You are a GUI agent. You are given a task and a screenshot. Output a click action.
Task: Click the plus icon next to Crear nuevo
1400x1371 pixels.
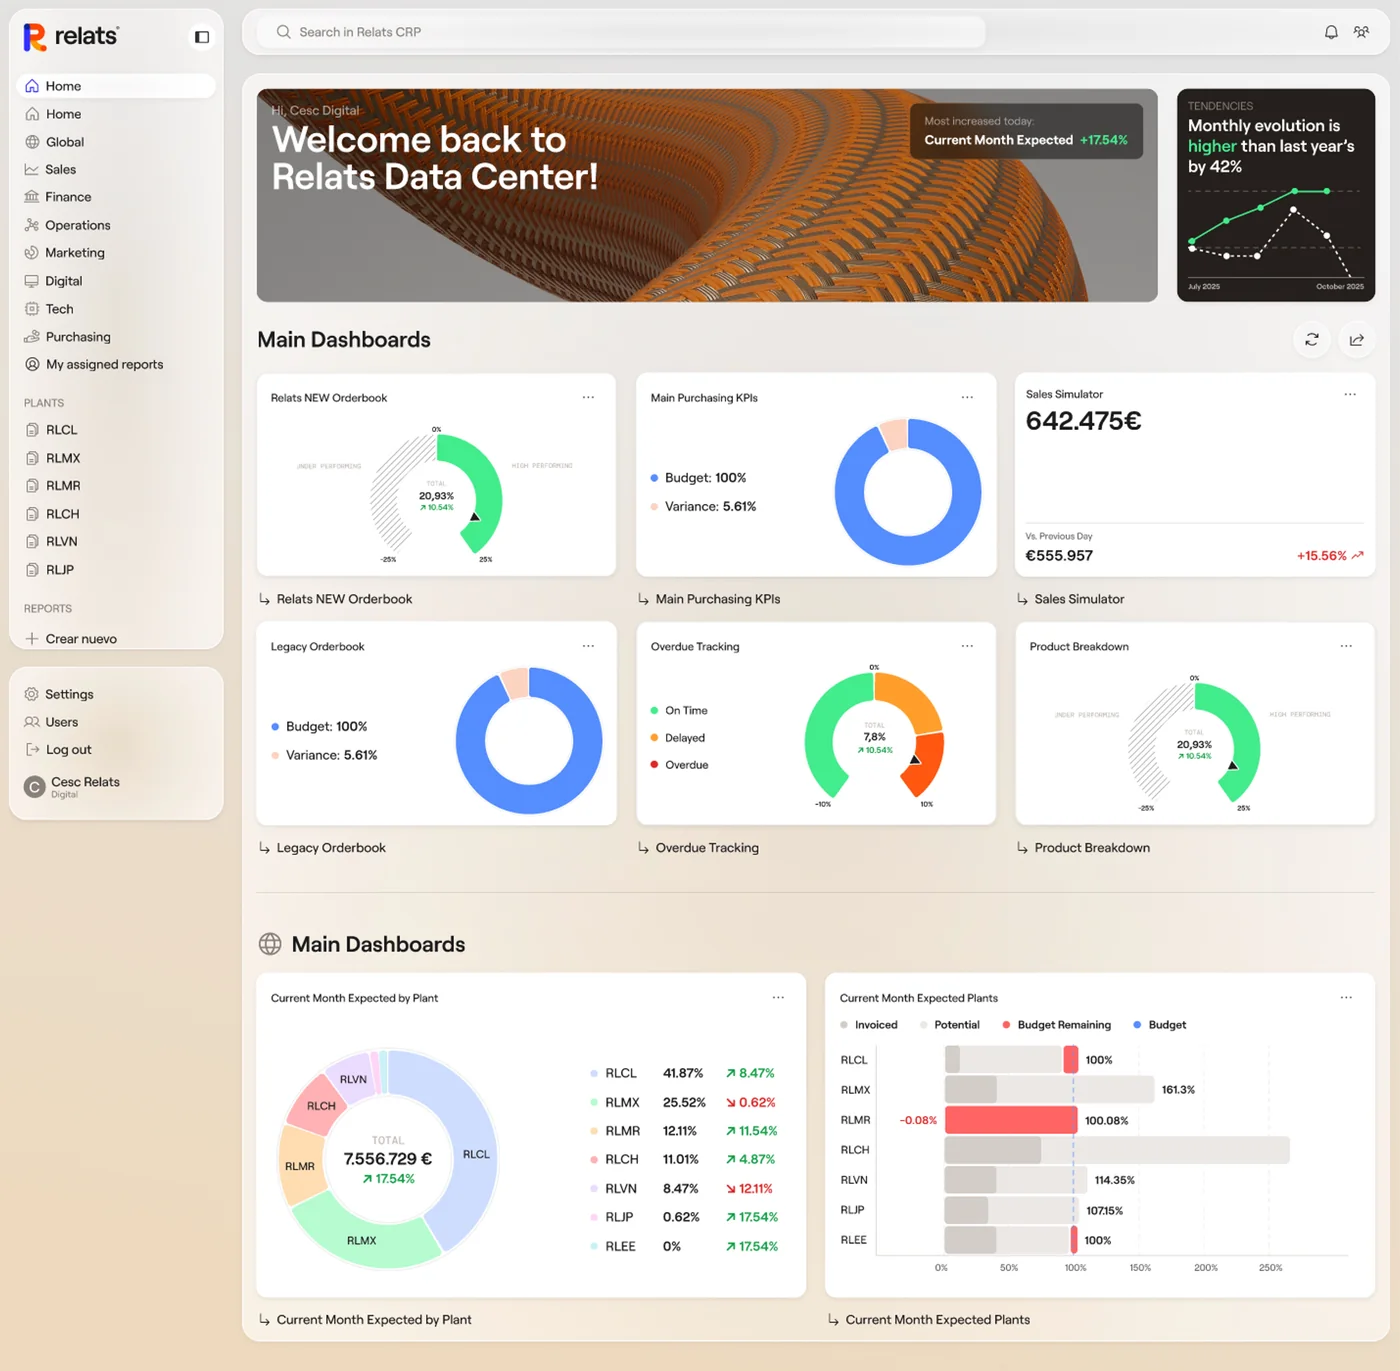32,639
